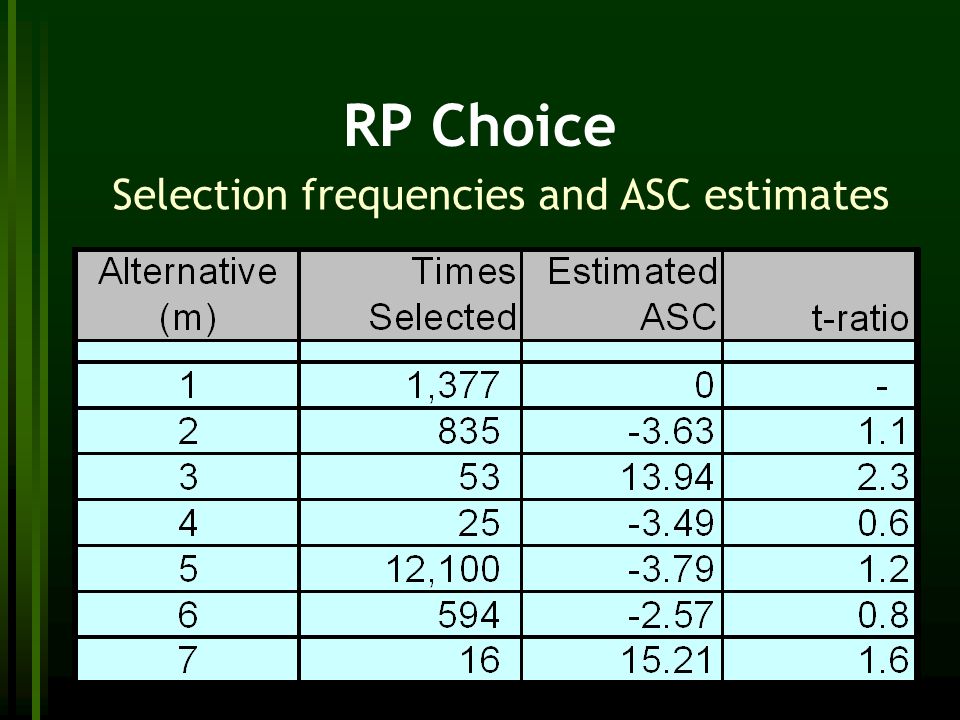Select the cell showing 1,377
This screenshot has width=960, height=720.
[x=410, y=385]
